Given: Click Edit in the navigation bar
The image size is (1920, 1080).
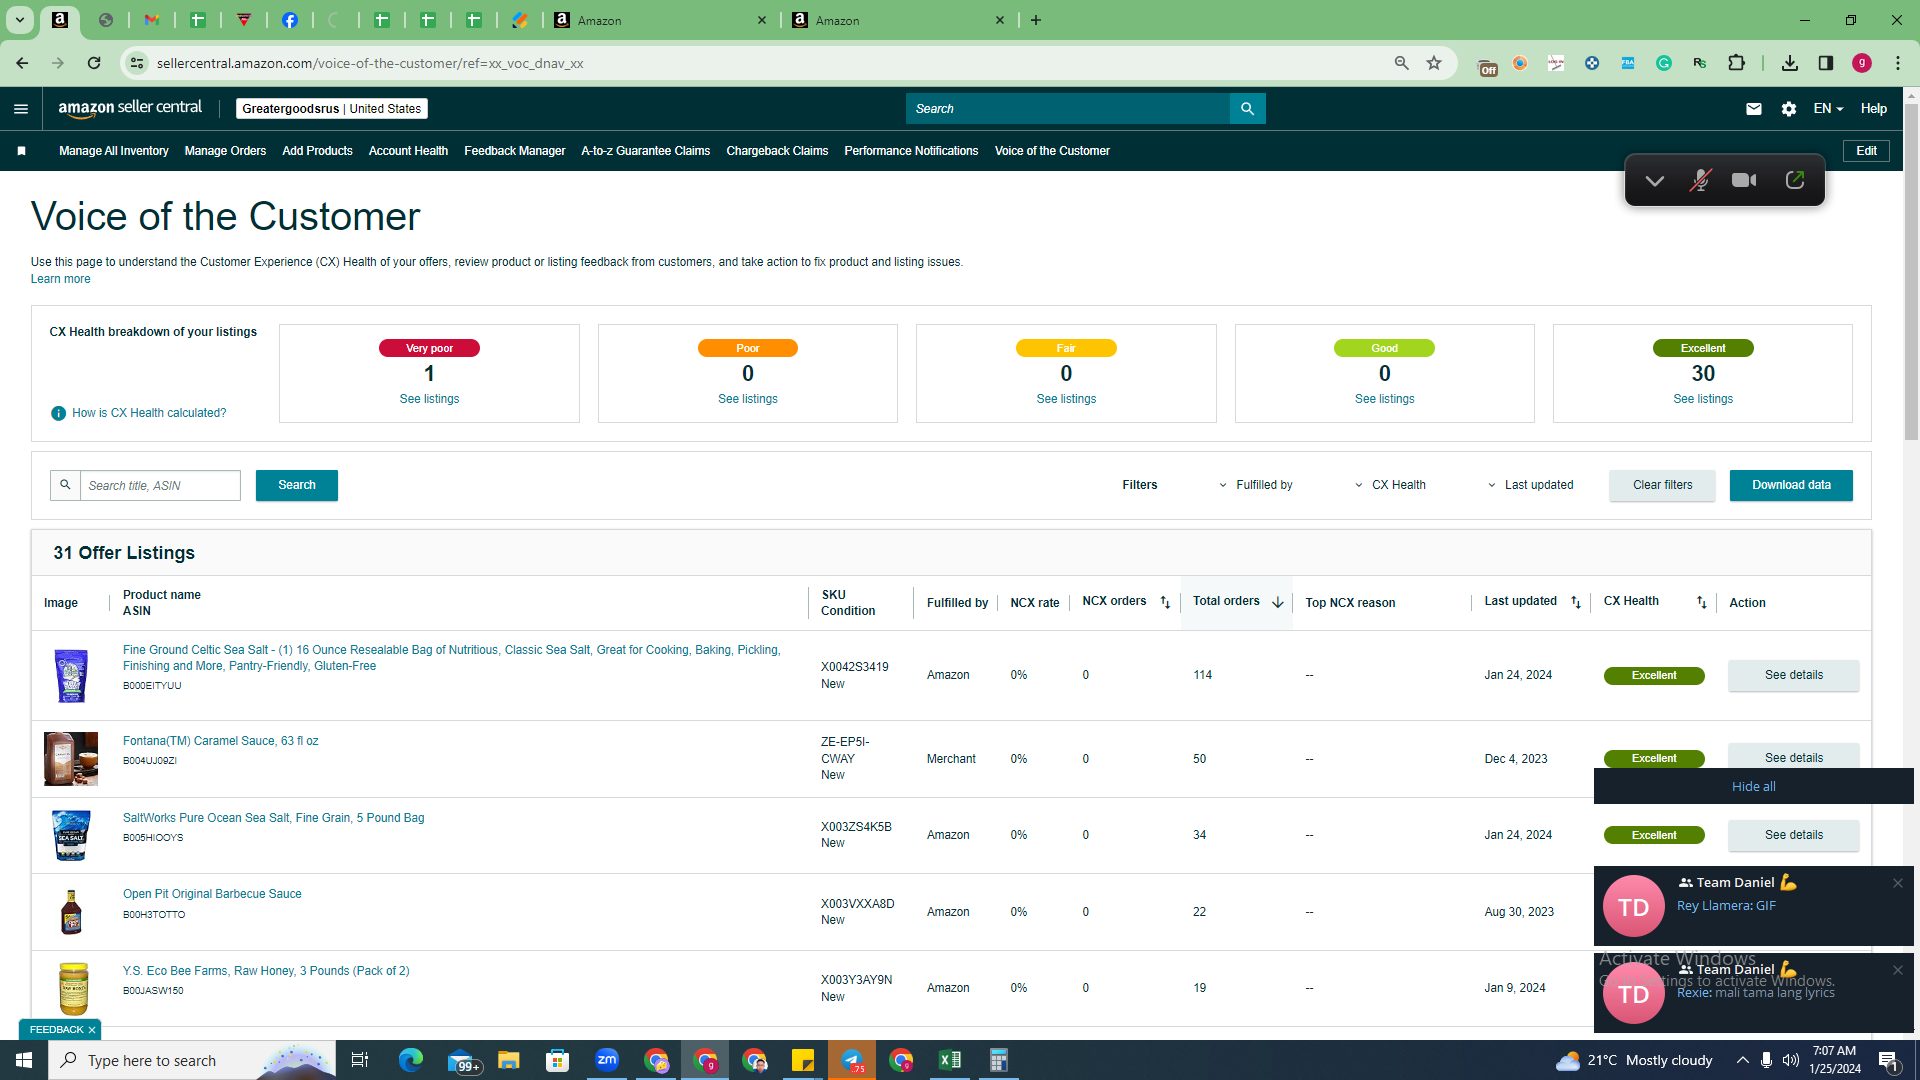Looking at the screenshot, I should pos(1867,151).
